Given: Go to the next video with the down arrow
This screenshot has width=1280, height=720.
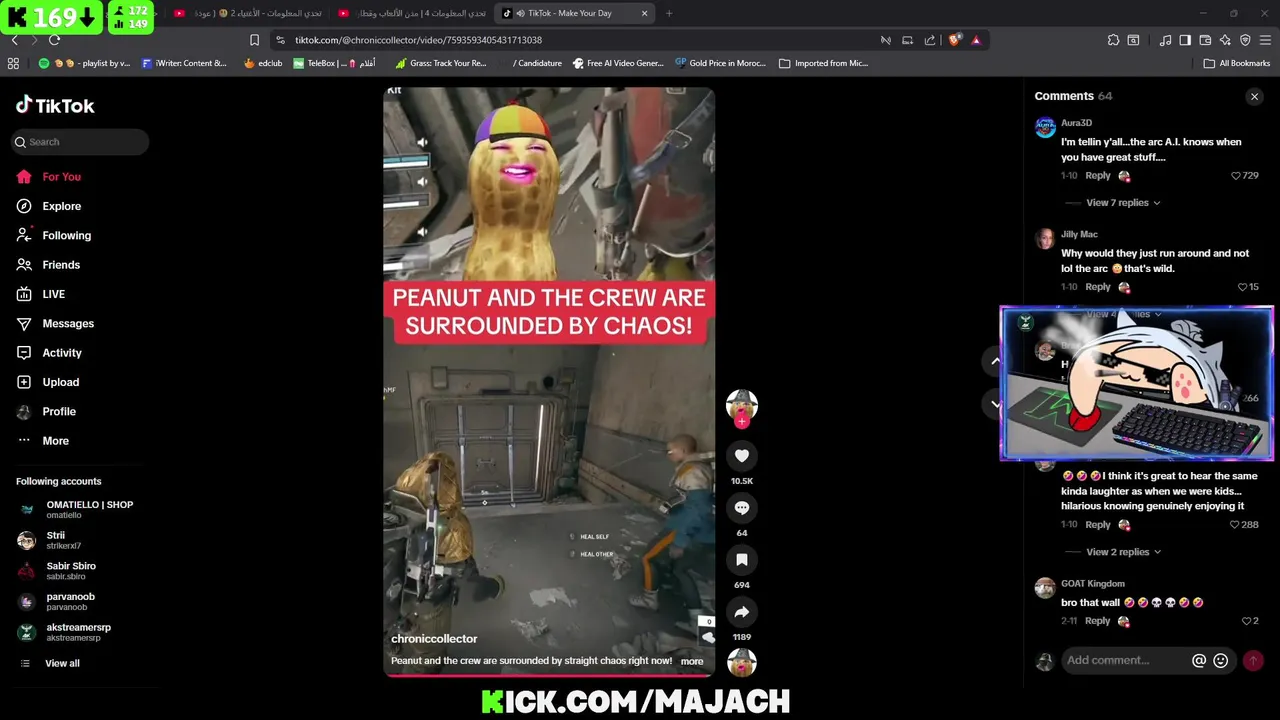Looking at the screenshot, I should coord(995,405).
